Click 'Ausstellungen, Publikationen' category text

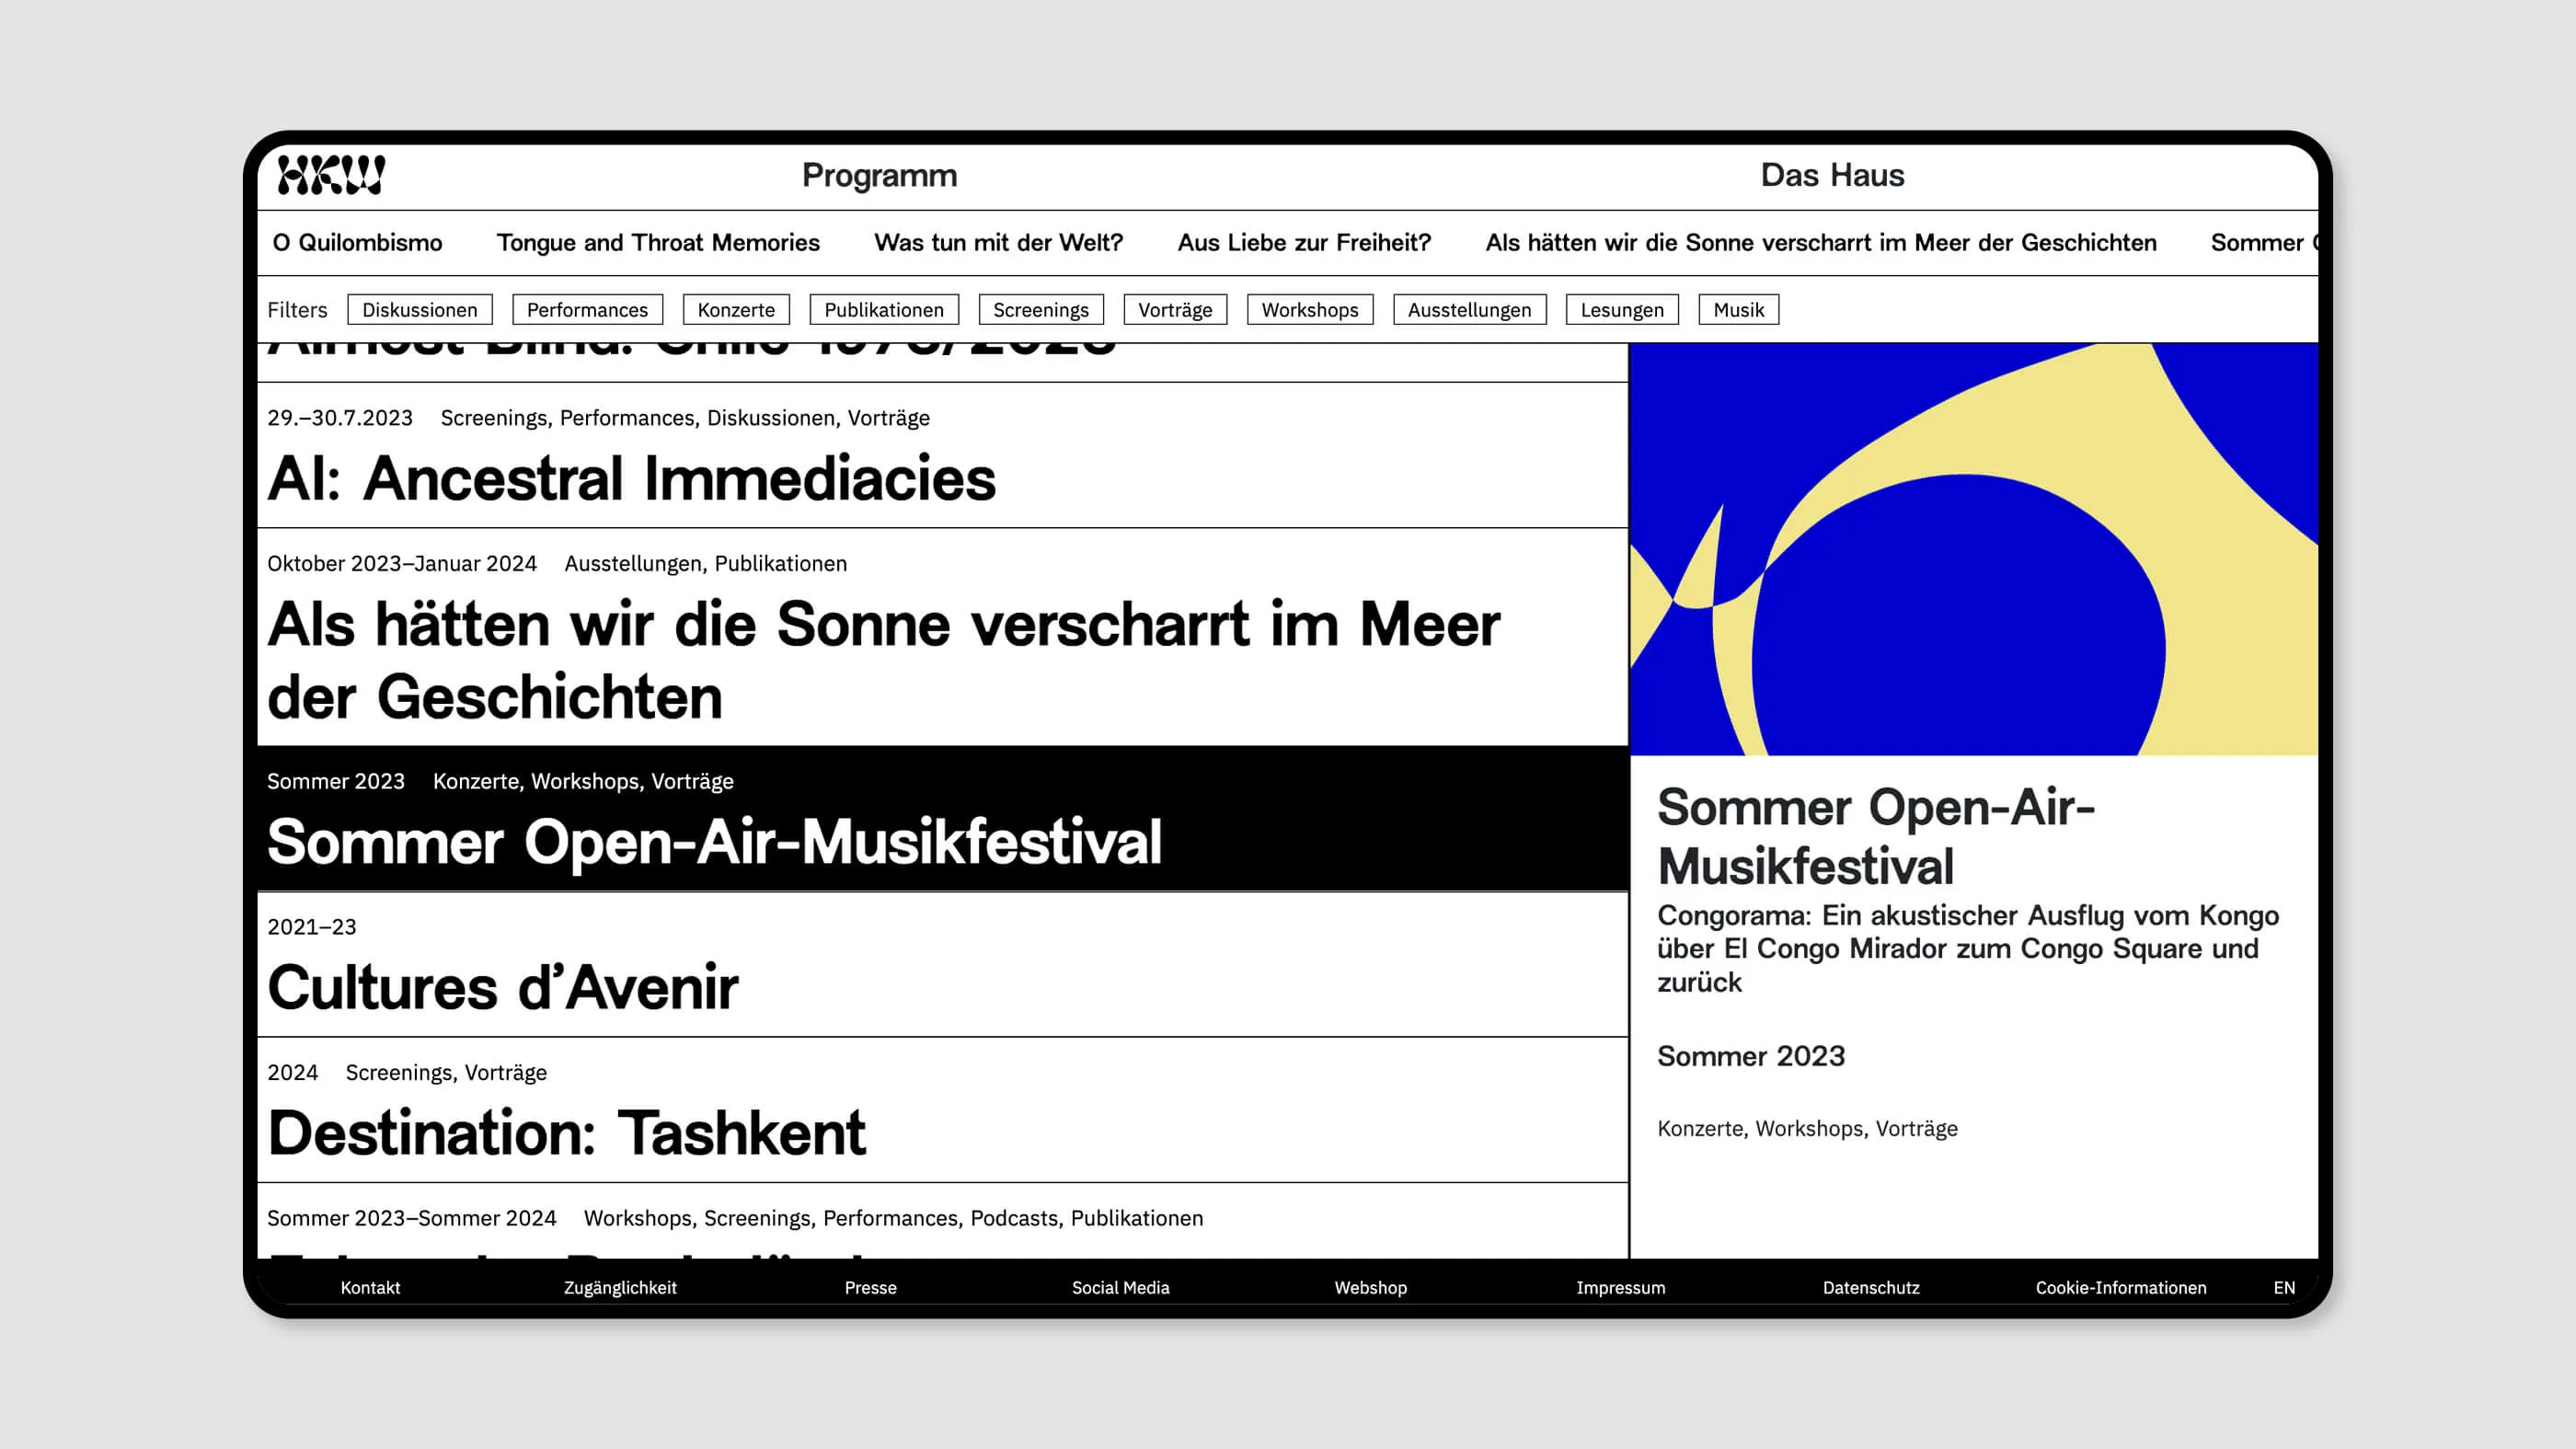coord(706,564)
